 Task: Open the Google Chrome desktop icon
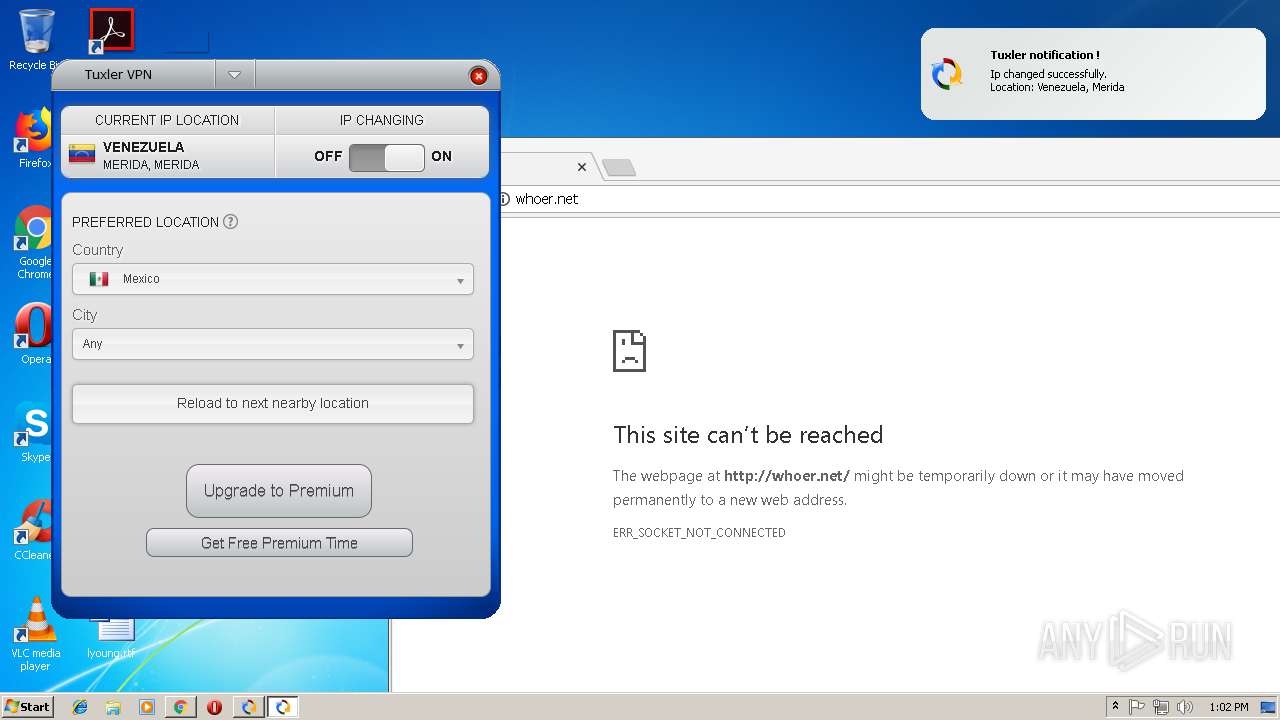[x=34, y=242]
